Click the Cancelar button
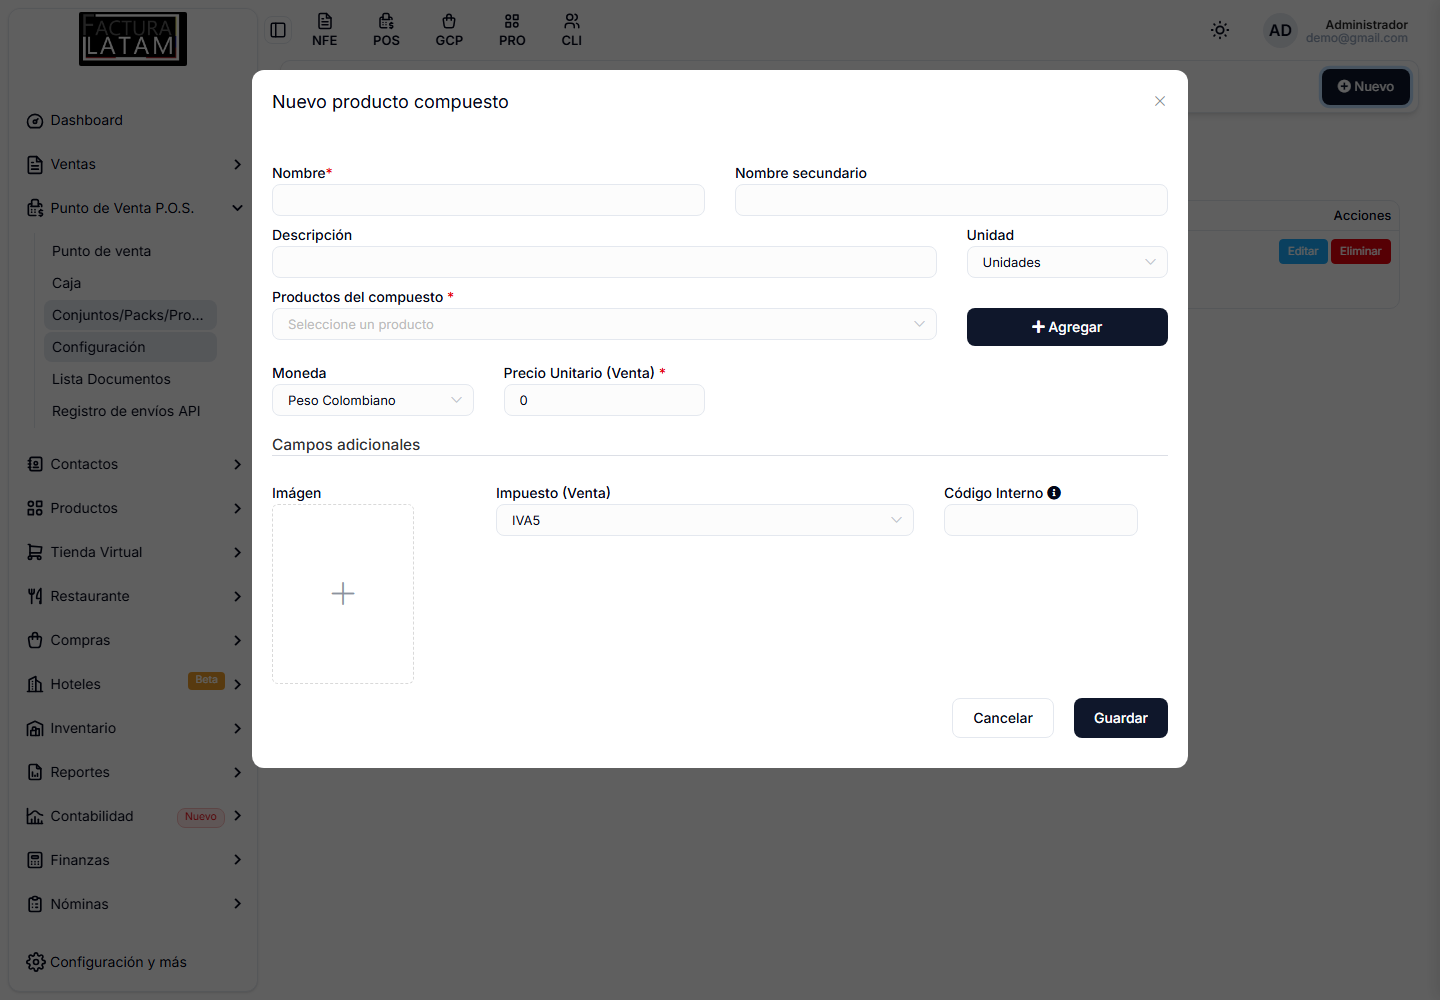Image resolution: width=1440 pixels, height=1000 pixels. [1003, 718]
